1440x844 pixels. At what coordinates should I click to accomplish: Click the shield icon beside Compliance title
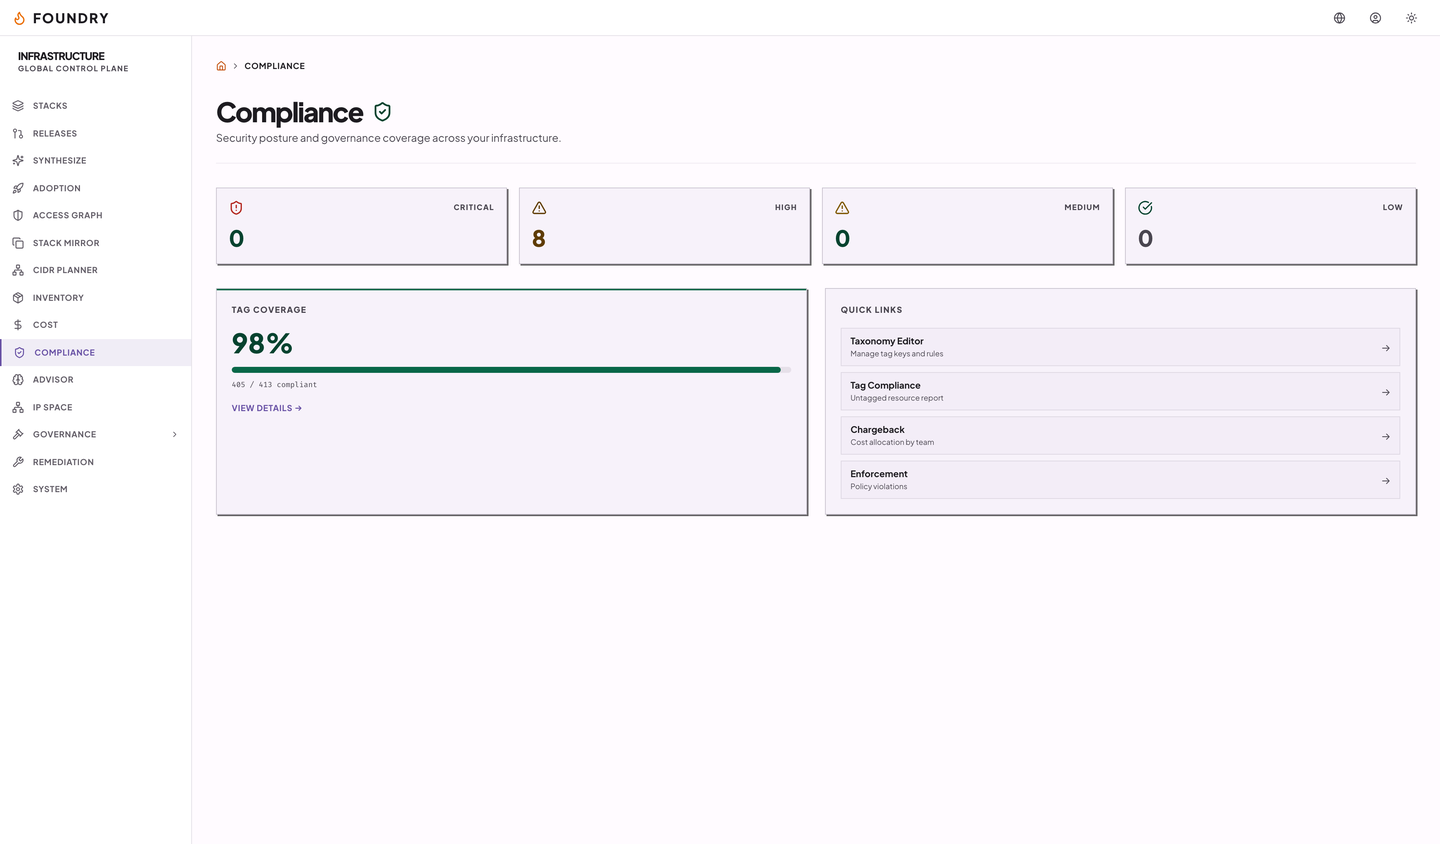point(382,112)
